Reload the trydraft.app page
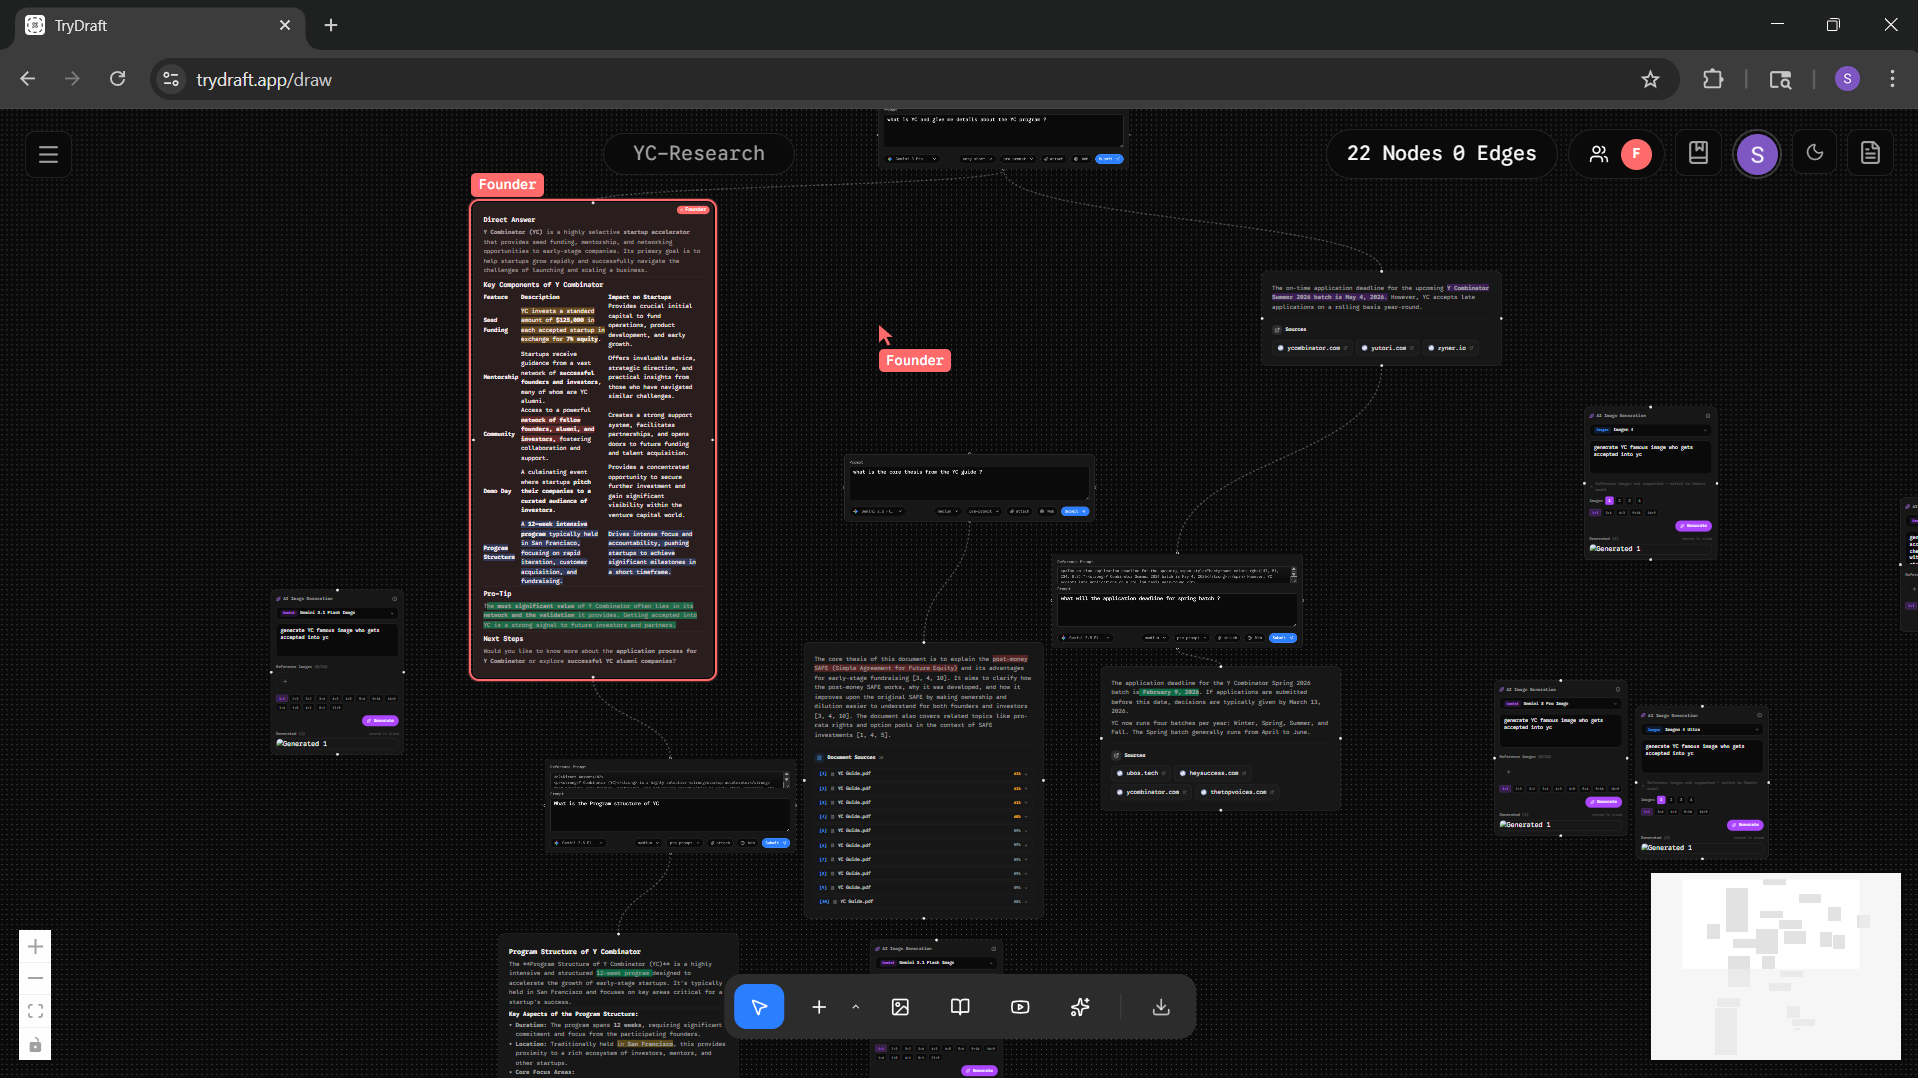Screen dimensions: 1918x1078 pyautogui.click(x=117, y=79)
